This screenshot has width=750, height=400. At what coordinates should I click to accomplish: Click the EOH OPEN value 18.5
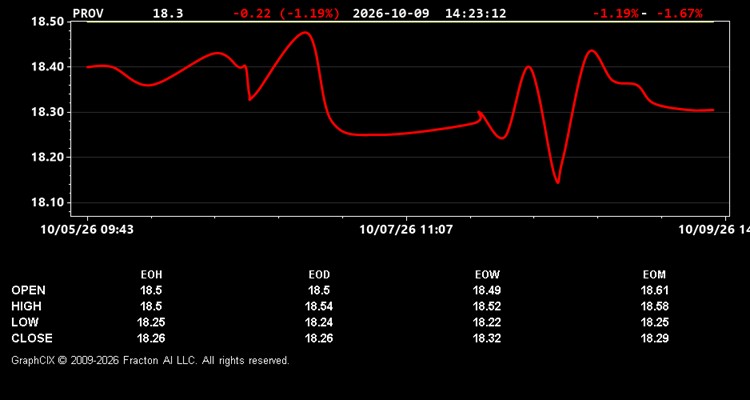[151, 290]
